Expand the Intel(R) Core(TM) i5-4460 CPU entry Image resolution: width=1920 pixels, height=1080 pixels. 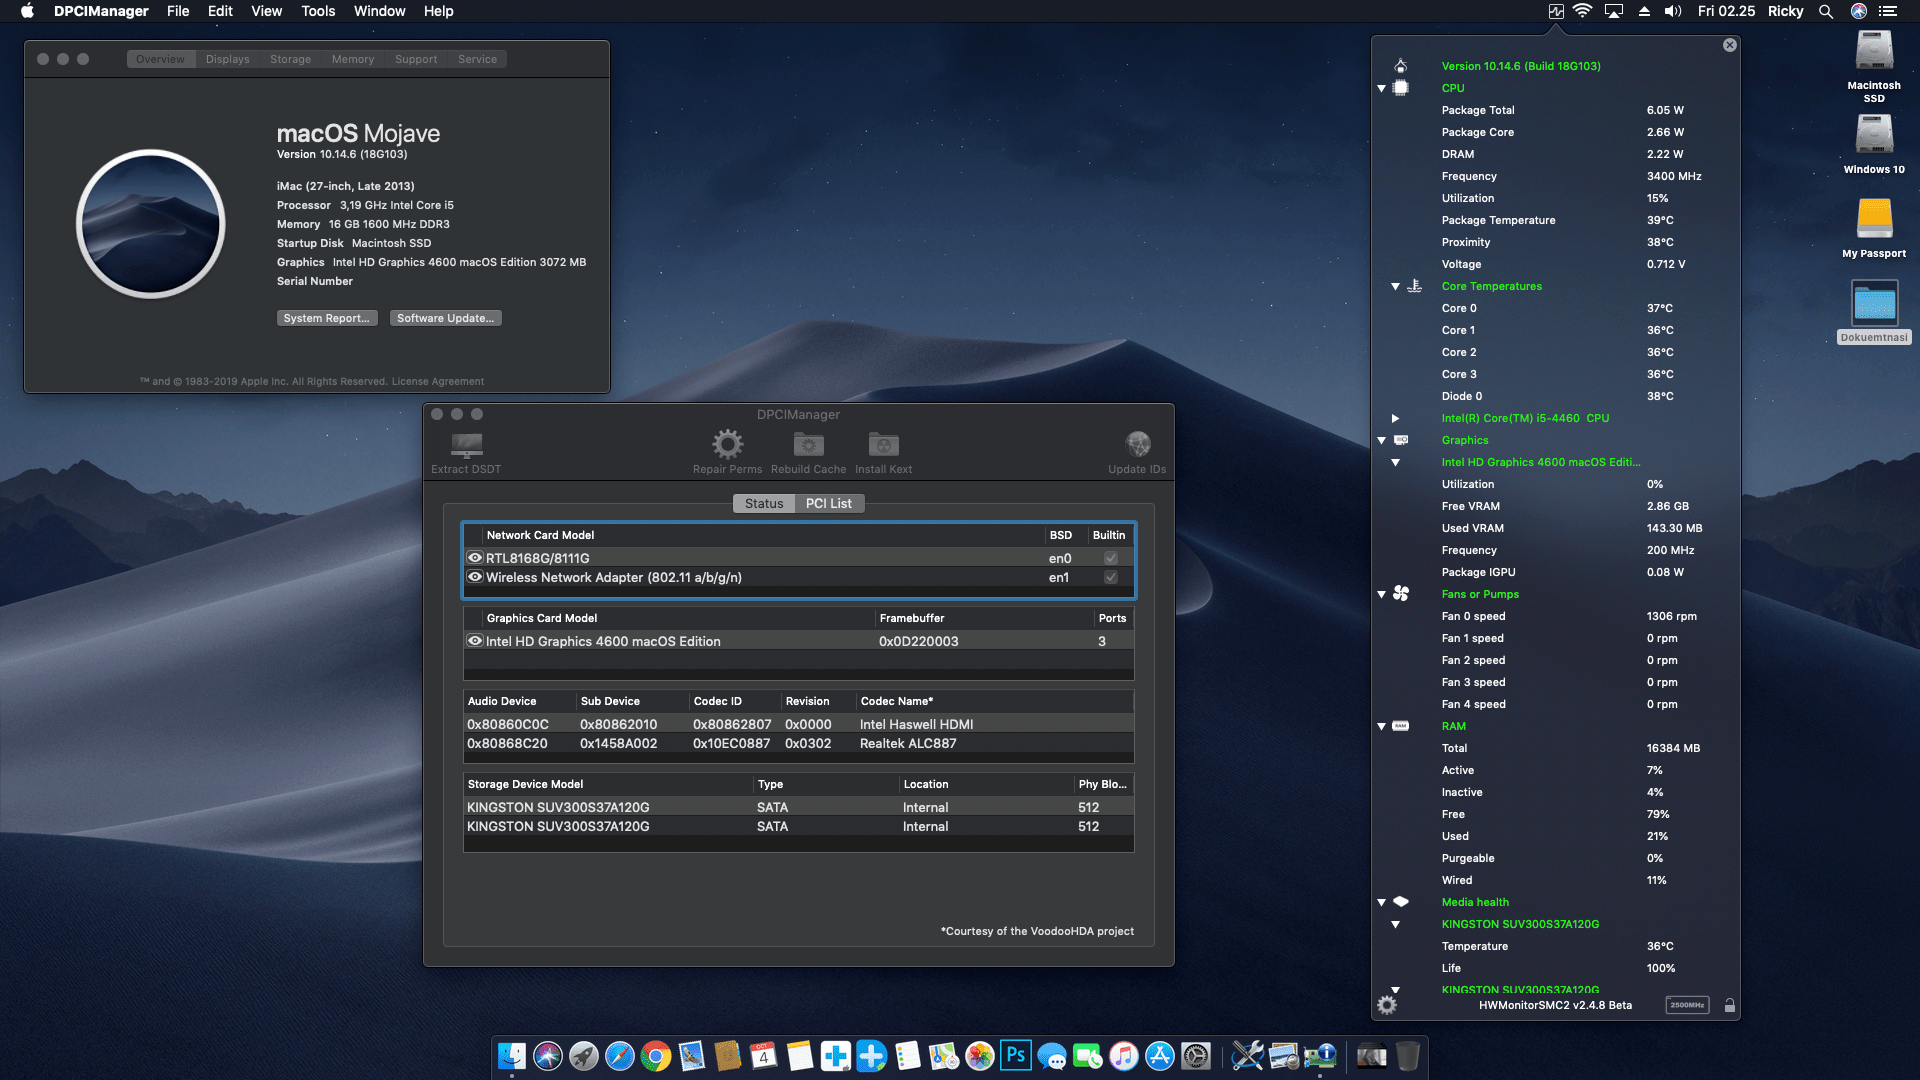click(x=1395, y=418)
